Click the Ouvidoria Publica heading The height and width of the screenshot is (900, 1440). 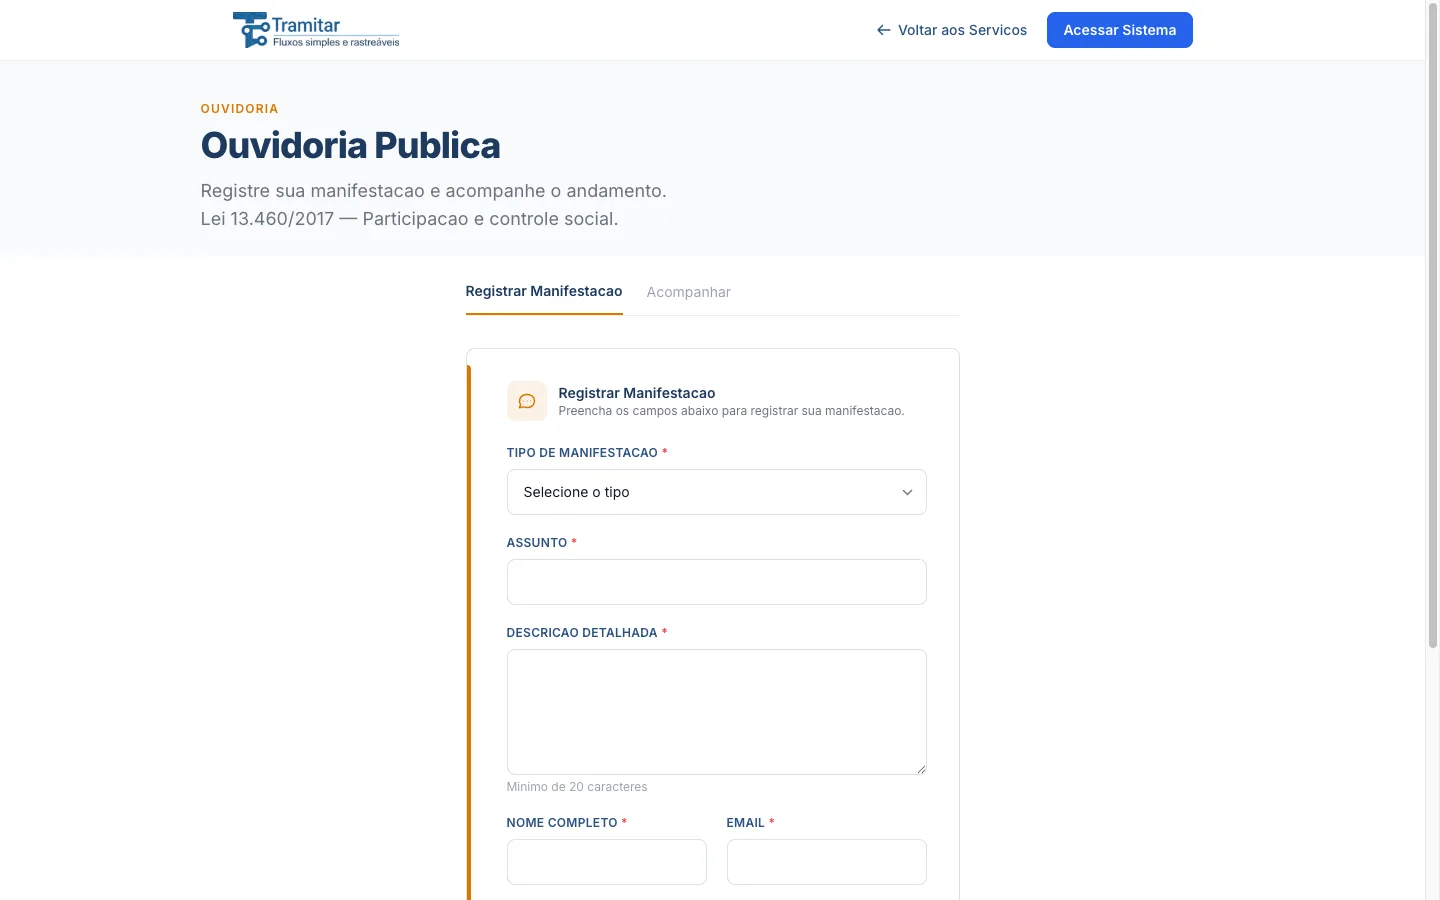(x=351, y=146)
